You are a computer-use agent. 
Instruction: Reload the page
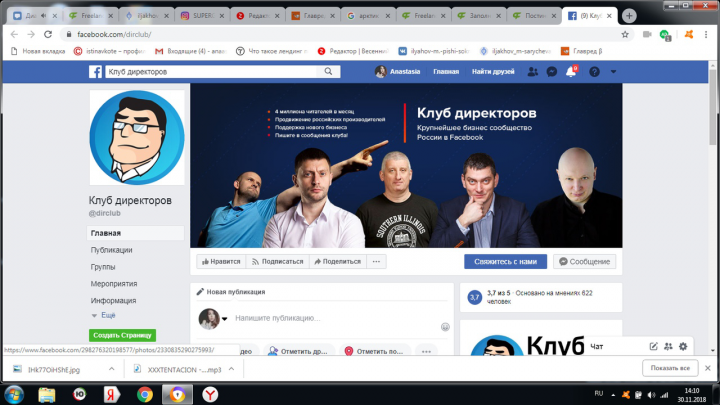pos(48,34)
